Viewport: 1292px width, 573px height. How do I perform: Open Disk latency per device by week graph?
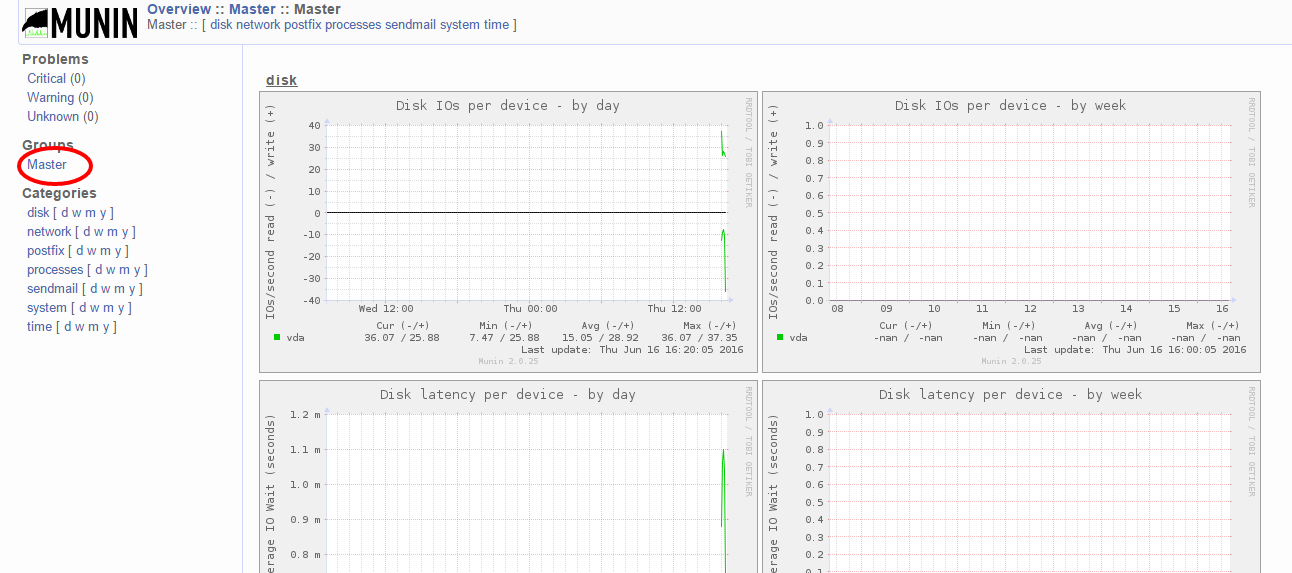pos(1011,477)
